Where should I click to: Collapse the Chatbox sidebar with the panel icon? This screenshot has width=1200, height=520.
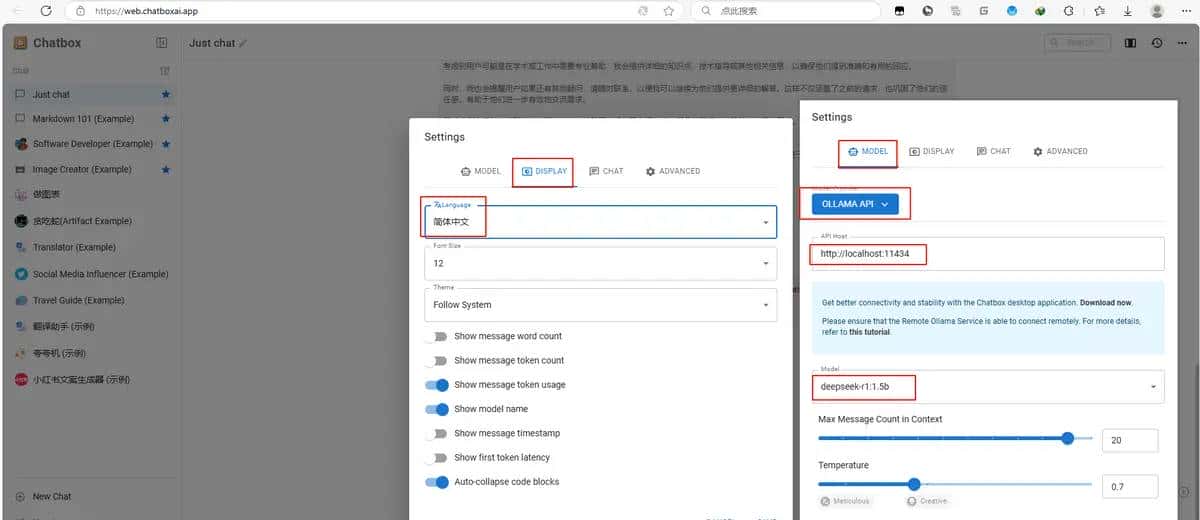tap(162, 43)
